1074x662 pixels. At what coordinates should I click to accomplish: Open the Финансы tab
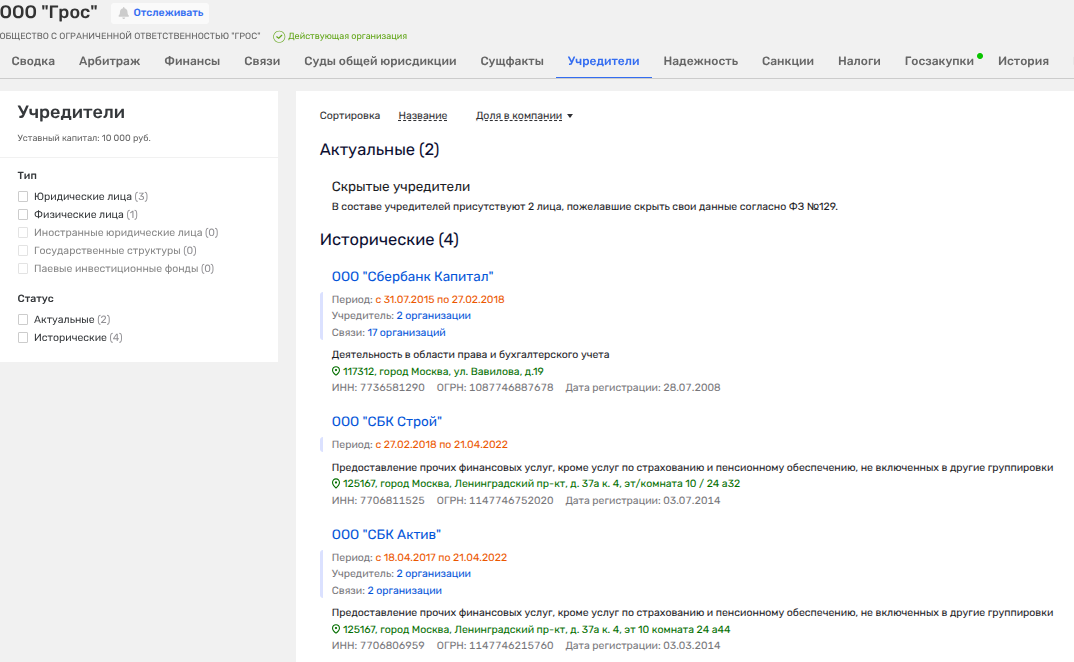pyautogui.click(x=192, y=61)
